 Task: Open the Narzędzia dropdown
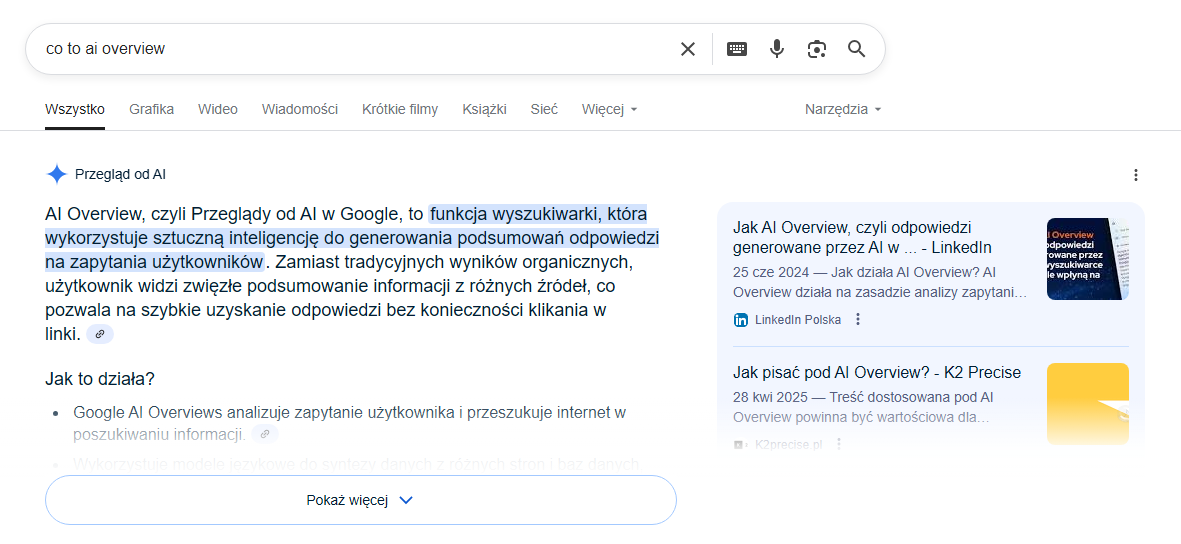pos(843,109)
